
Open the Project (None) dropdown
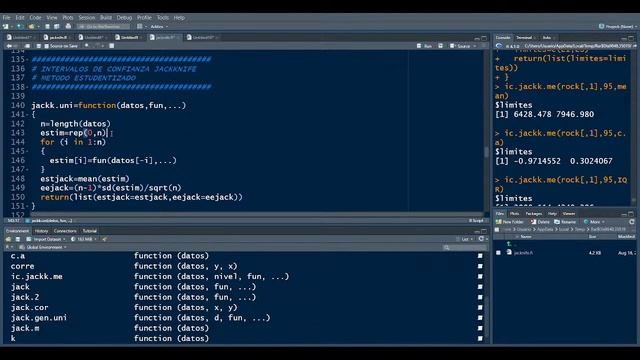(x=619, y=27)
